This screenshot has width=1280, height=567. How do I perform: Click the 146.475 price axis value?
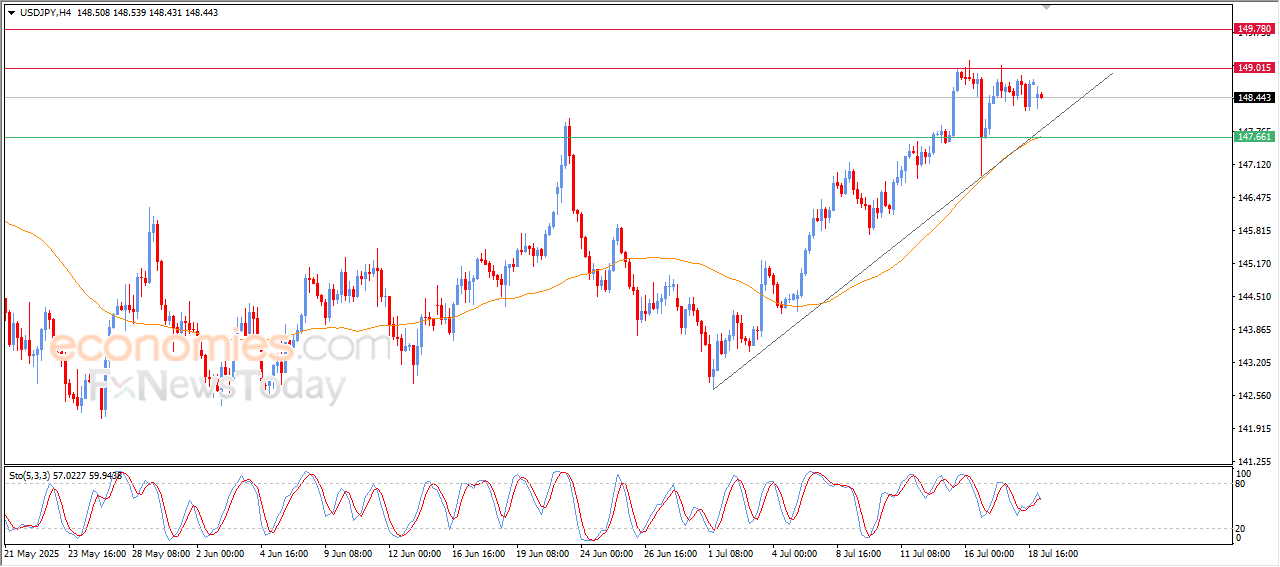1254,197
